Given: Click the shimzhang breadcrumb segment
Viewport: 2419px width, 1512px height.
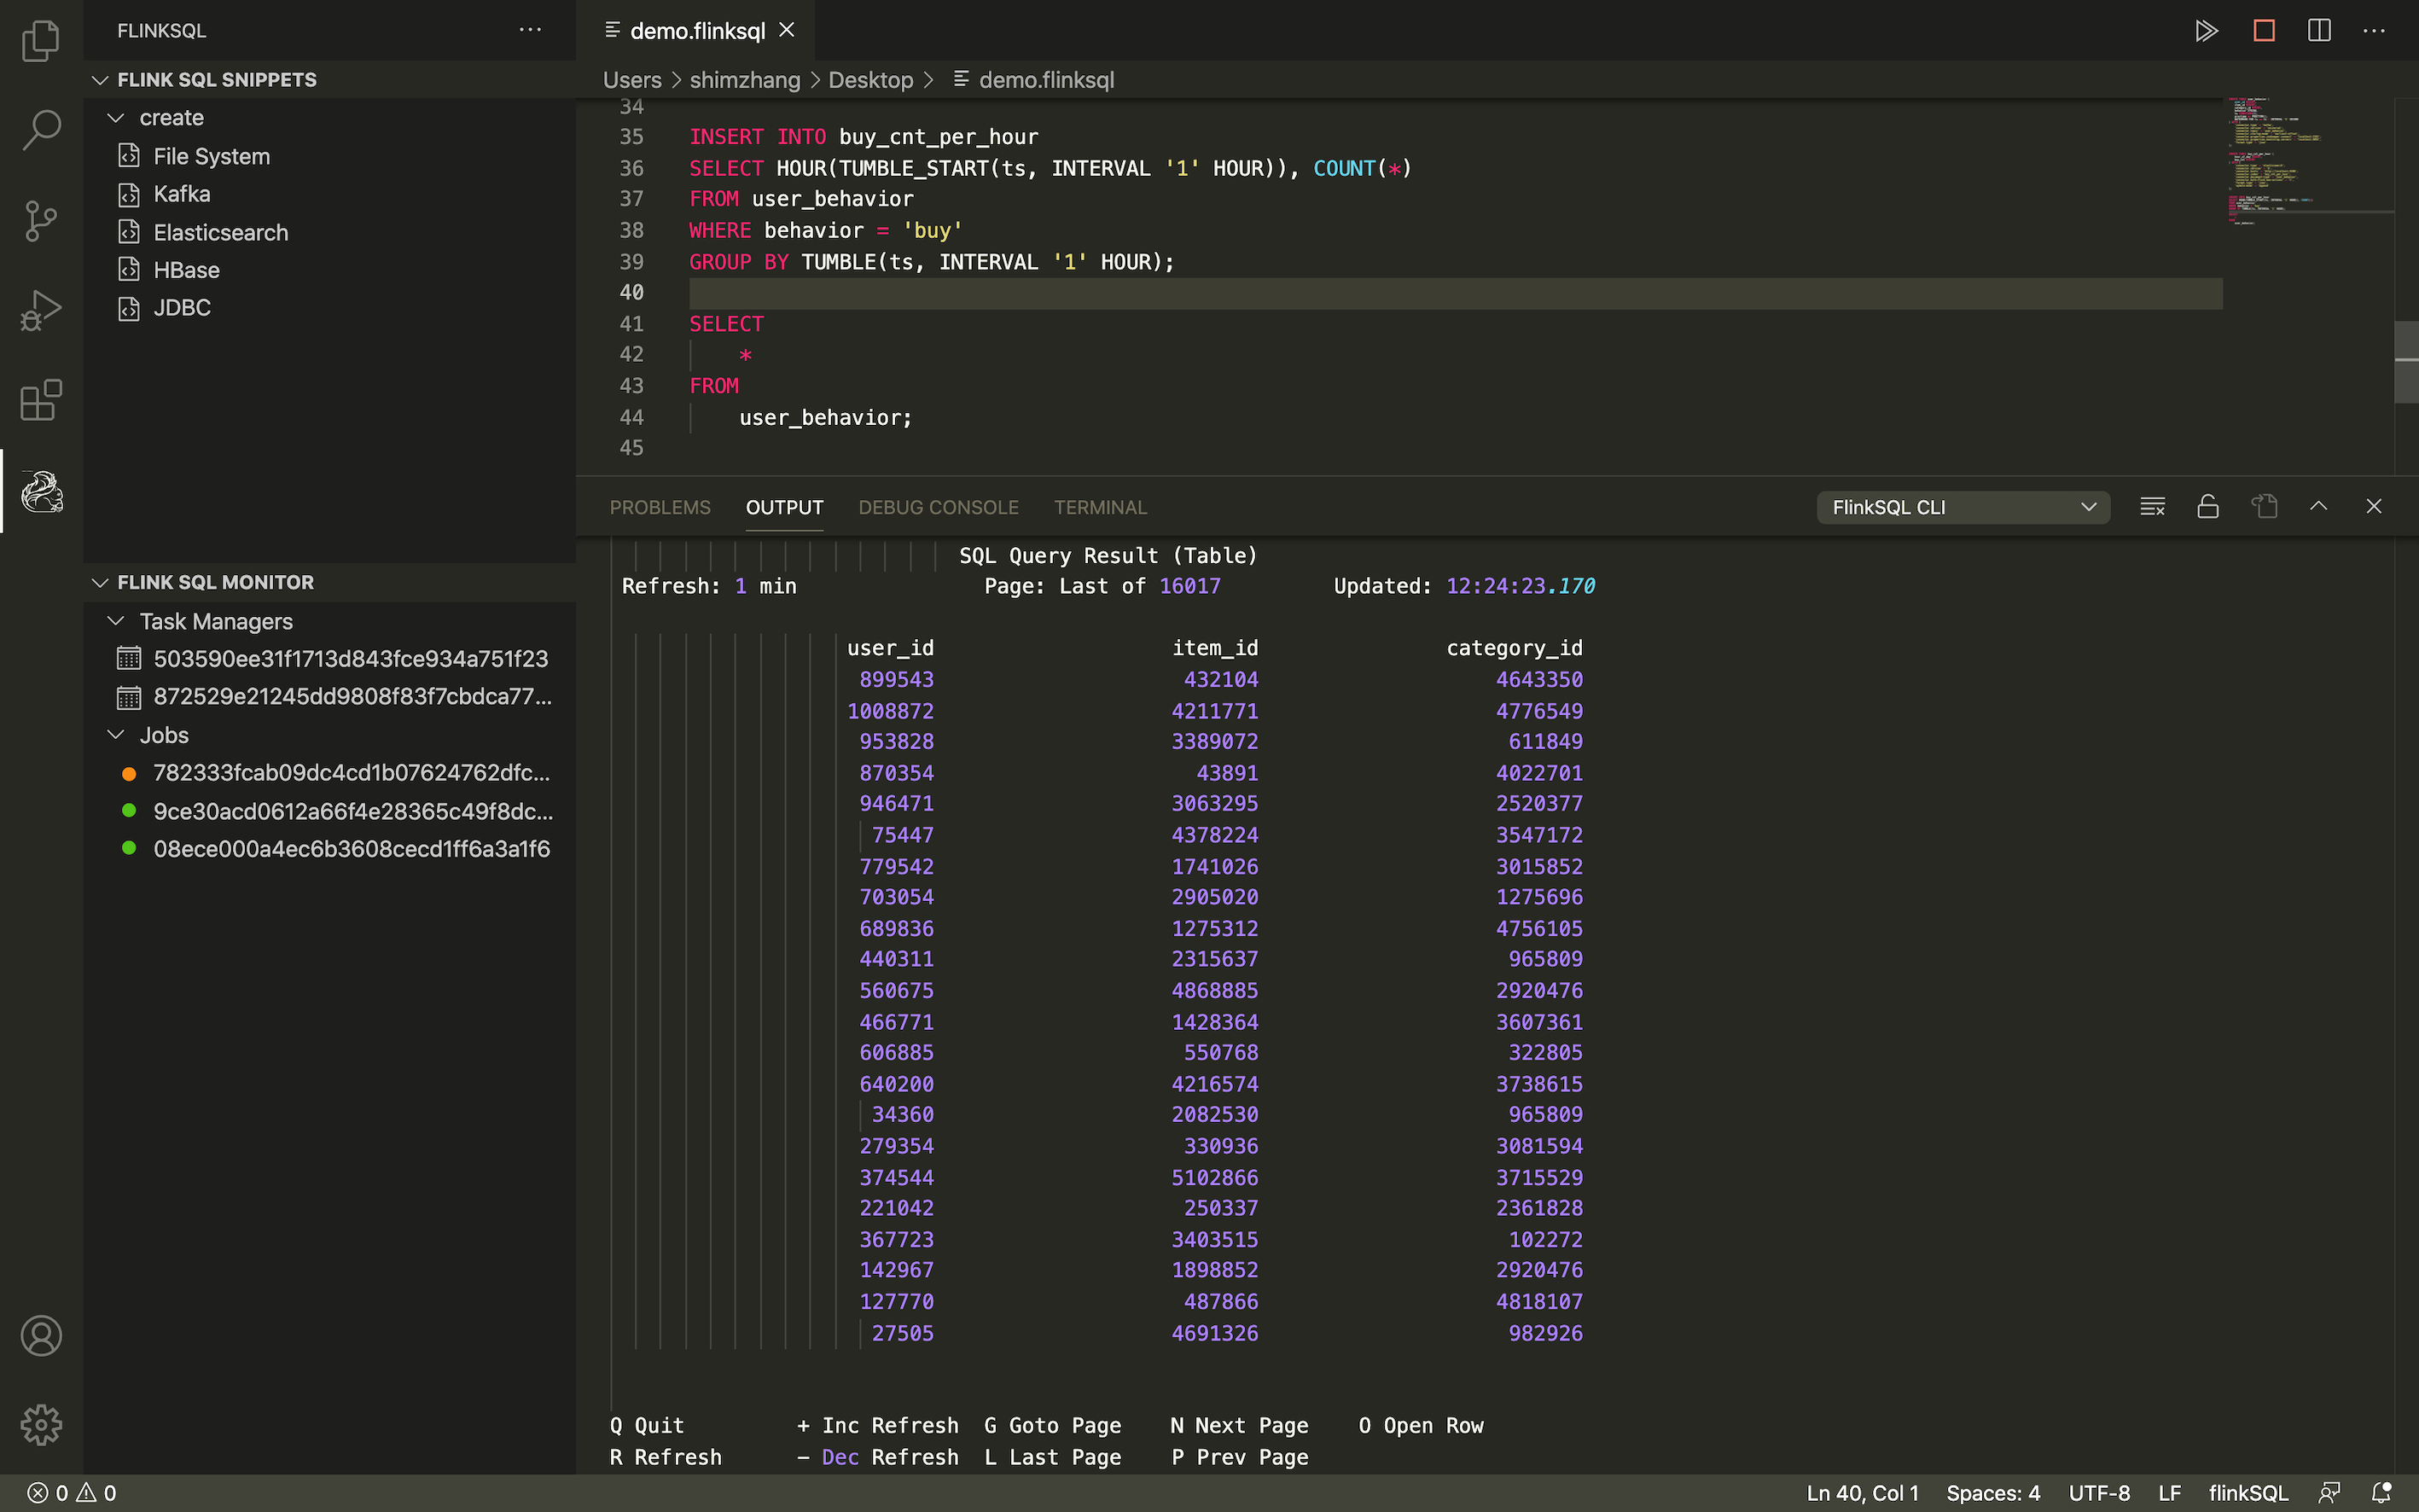Looking at the screenshot, I should pos(744,80).
